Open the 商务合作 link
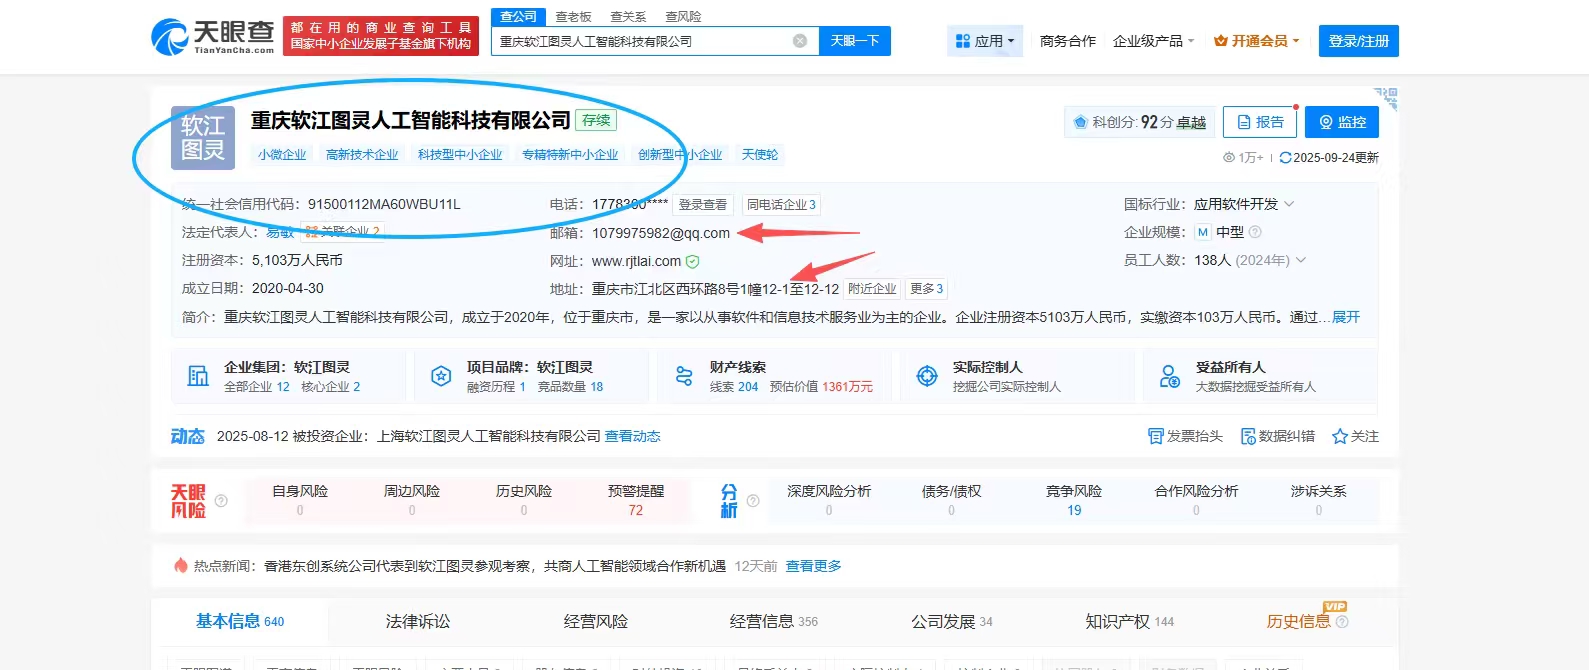Image resolution: width=1589 pixels, height=670 pixels. 1068,41
